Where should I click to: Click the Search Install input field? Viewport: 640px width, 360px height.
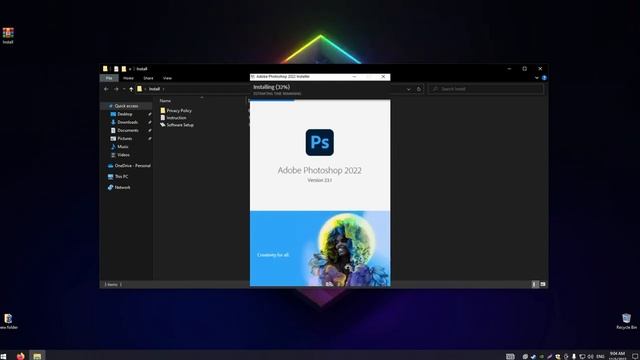coord(486,89)
